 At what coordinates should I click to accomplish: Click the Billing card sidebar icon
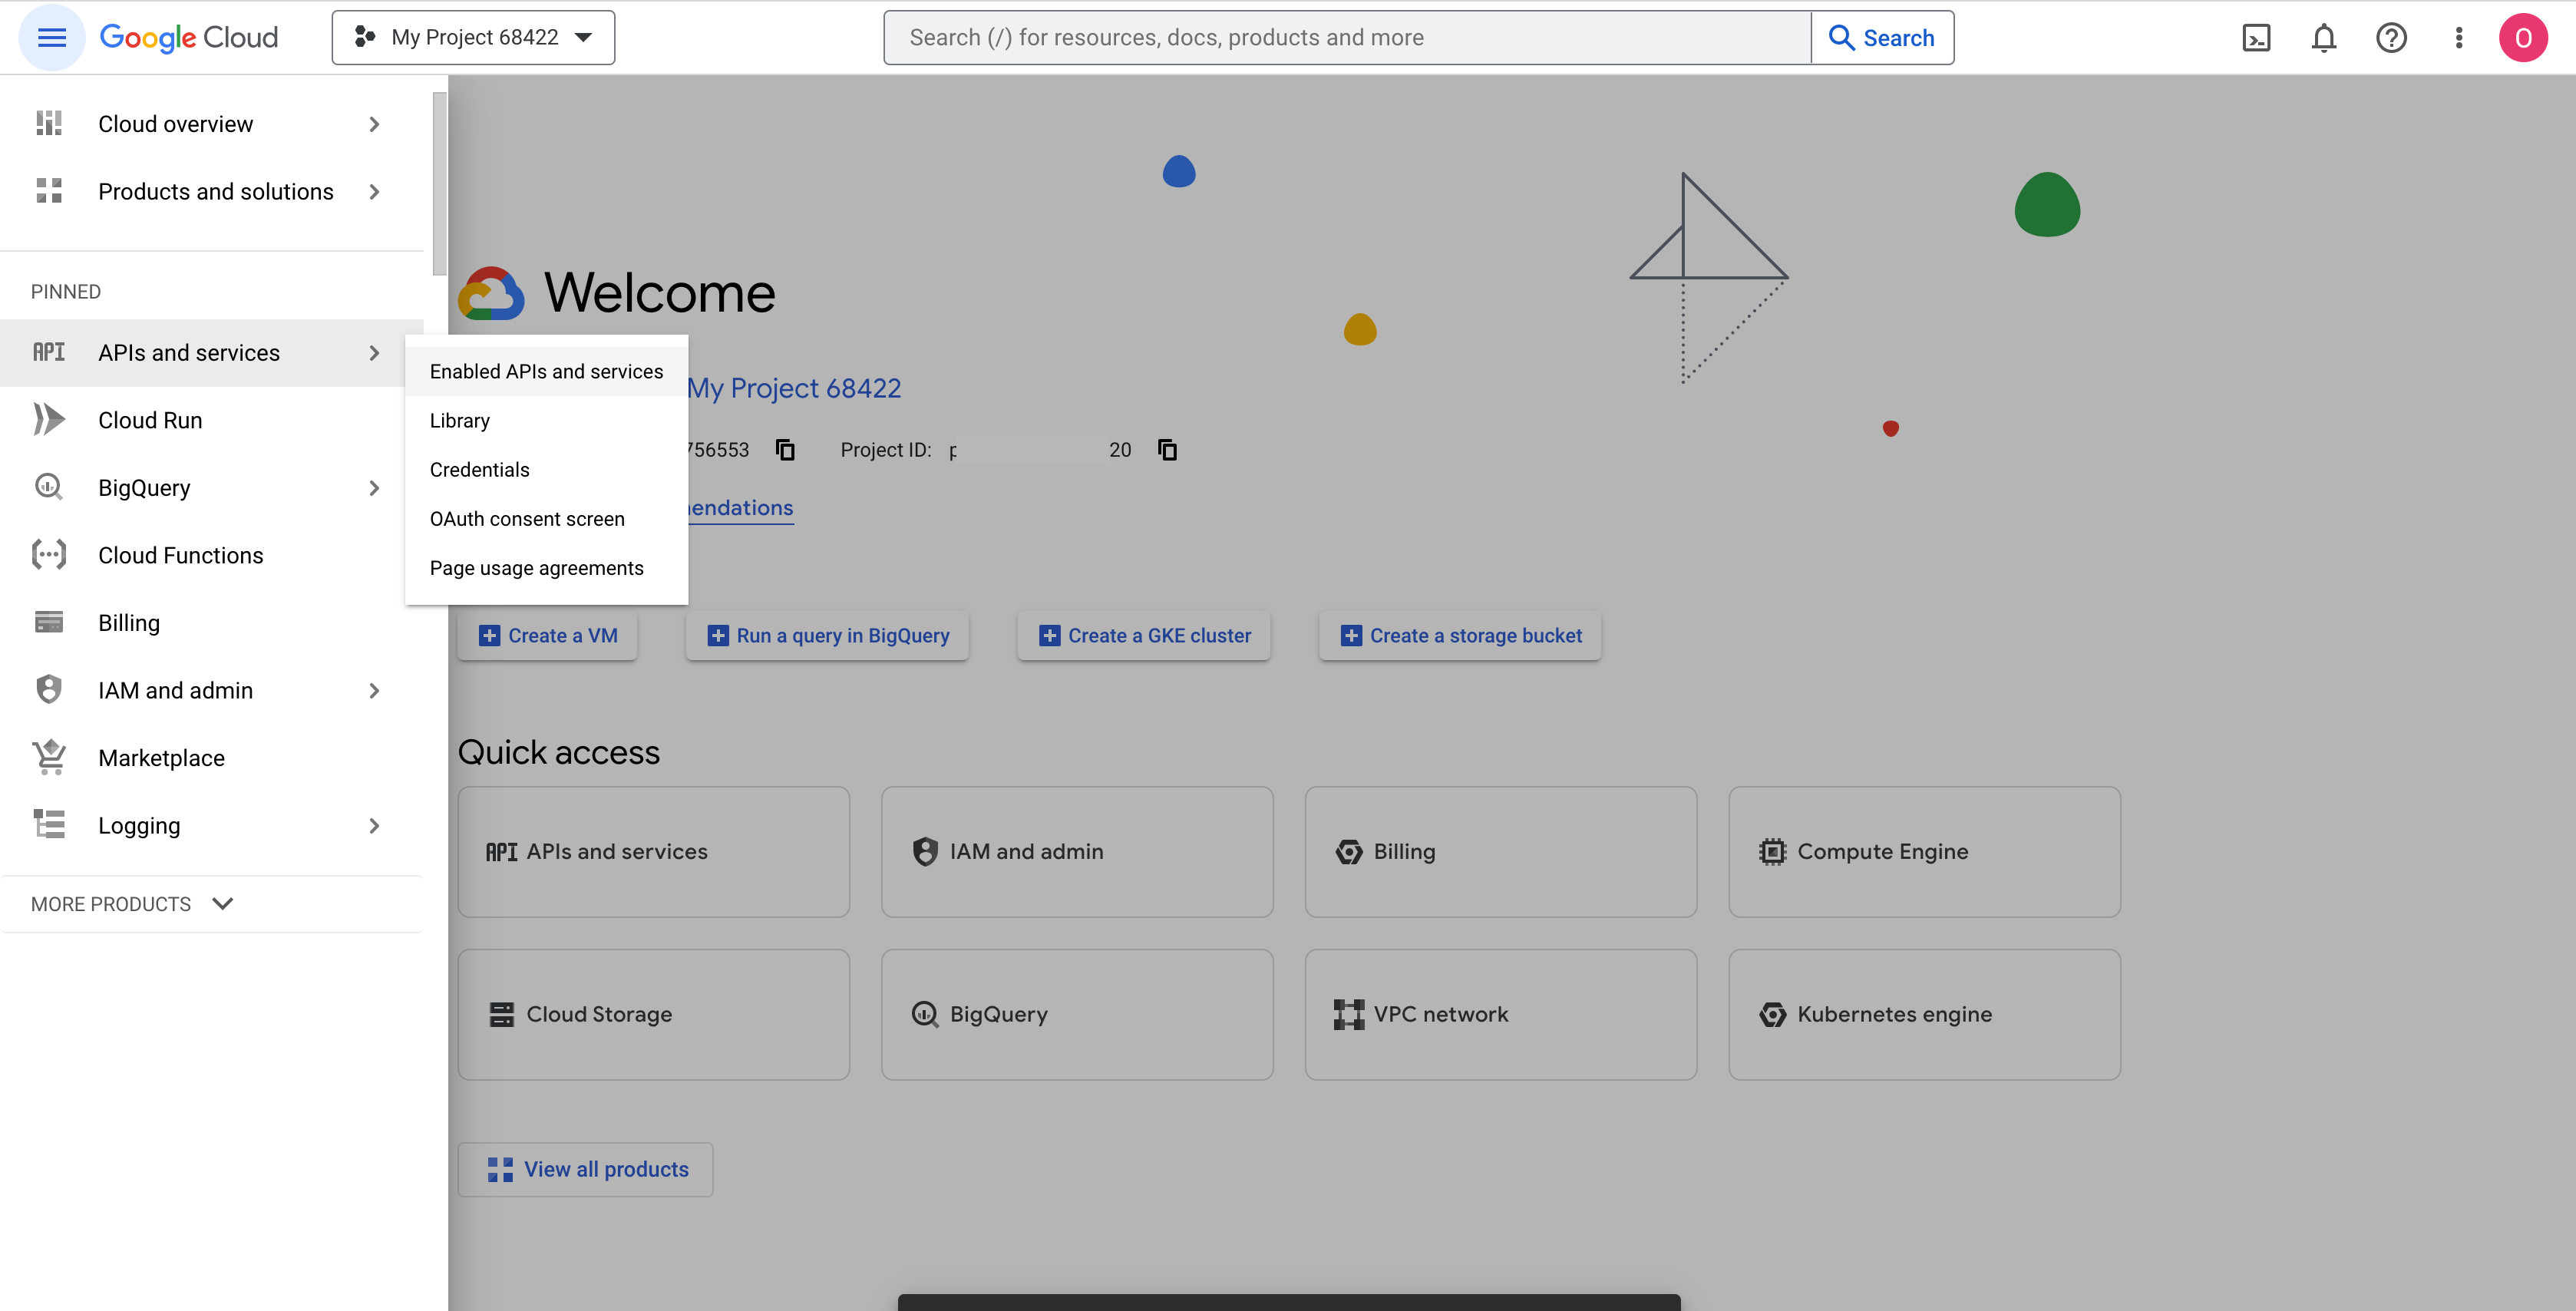pyautogui.click(x=49, y=622)
